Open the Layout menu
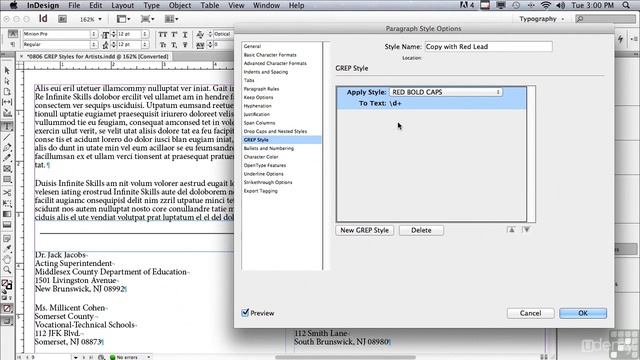 click(x=122, y=5)
